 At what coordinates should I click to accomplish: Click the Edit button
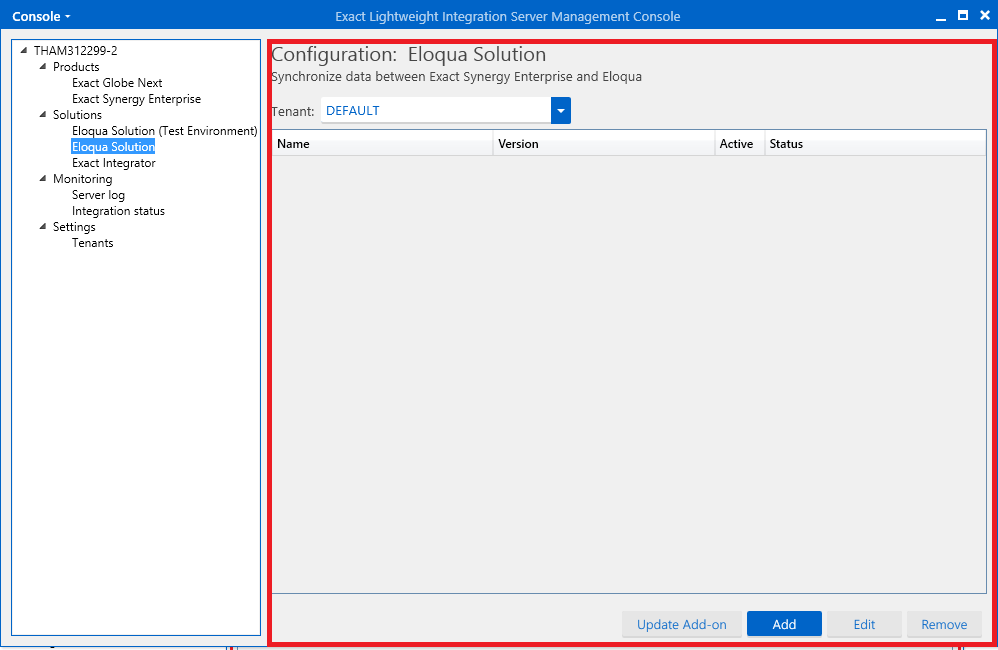pos(864,625)
